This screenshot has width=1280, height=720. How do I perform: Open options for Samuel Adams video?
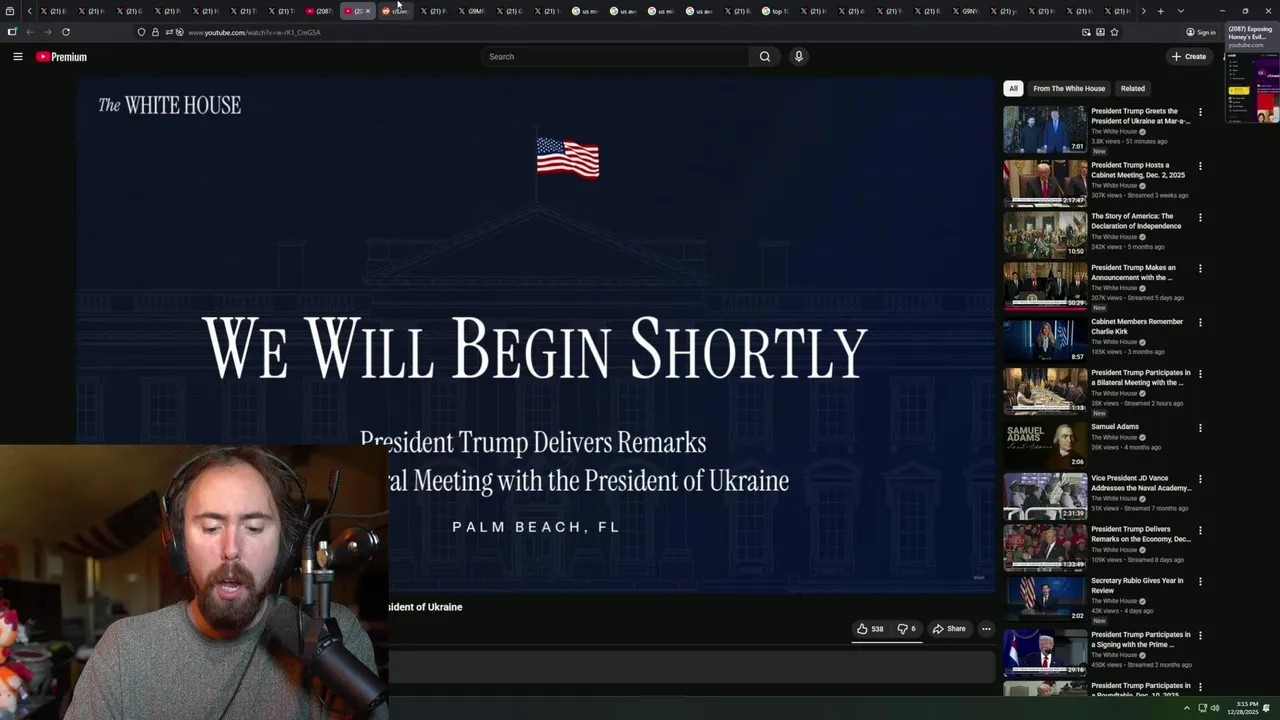(1200, 428)
